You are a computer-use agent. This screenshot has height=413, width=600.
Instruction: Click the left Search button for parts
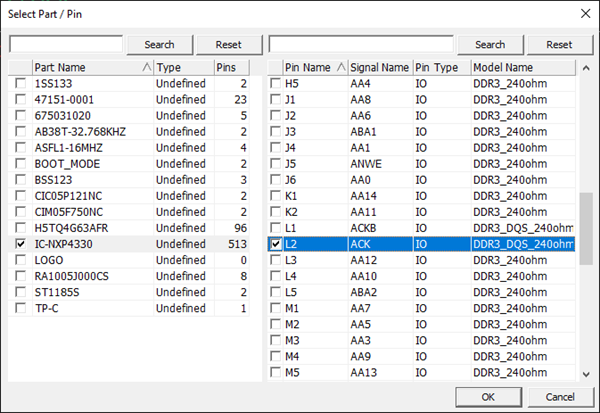(159, 45)
